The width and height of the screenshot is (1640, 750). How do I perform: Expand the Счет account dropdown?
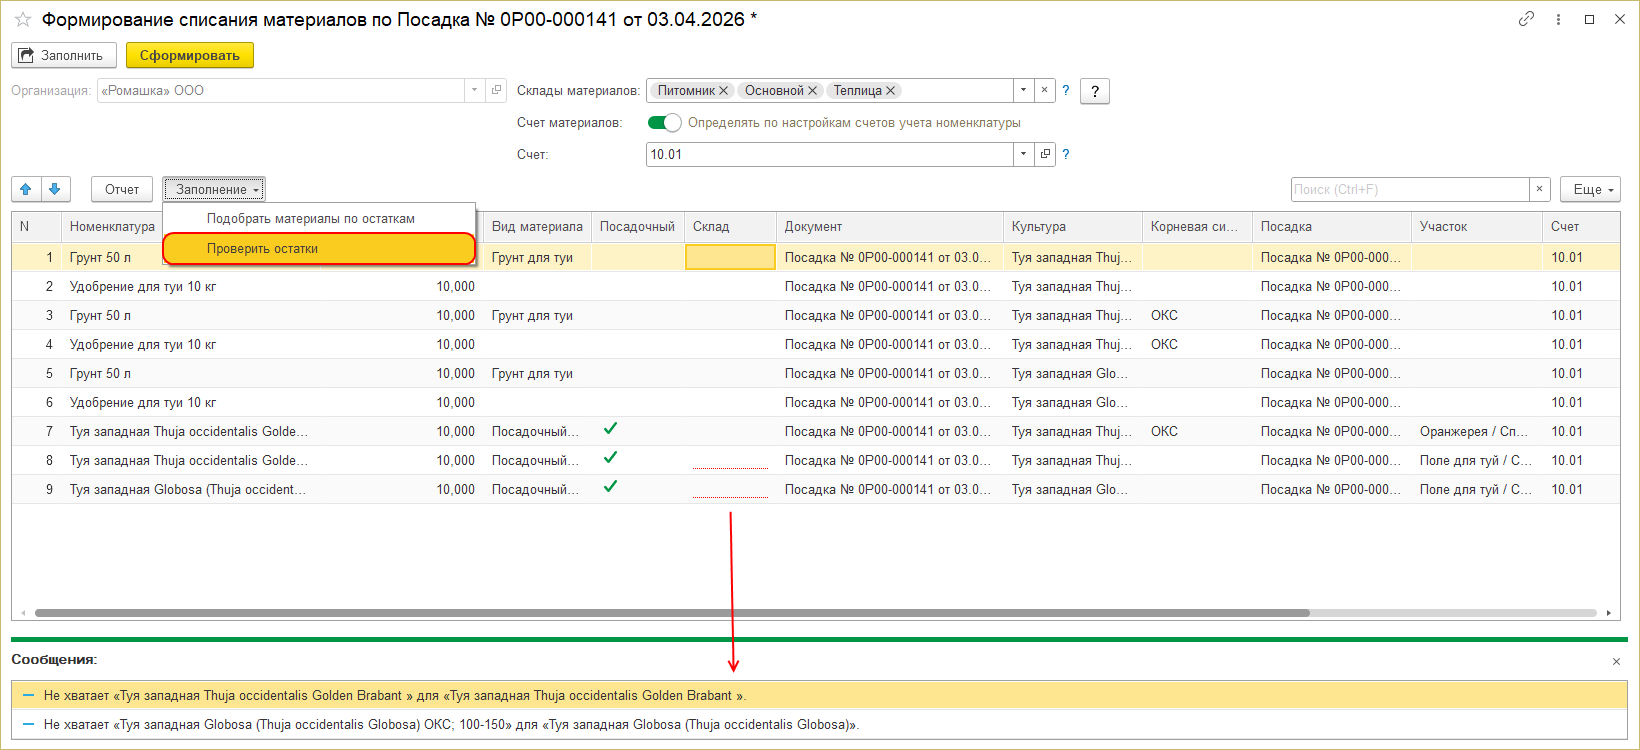(x=1023, y=154)
